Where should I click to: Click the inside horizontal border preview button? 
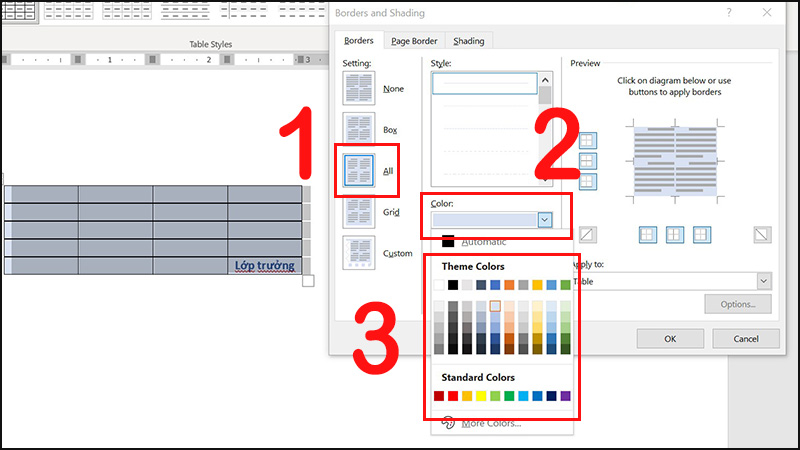(x=587, y=161)
